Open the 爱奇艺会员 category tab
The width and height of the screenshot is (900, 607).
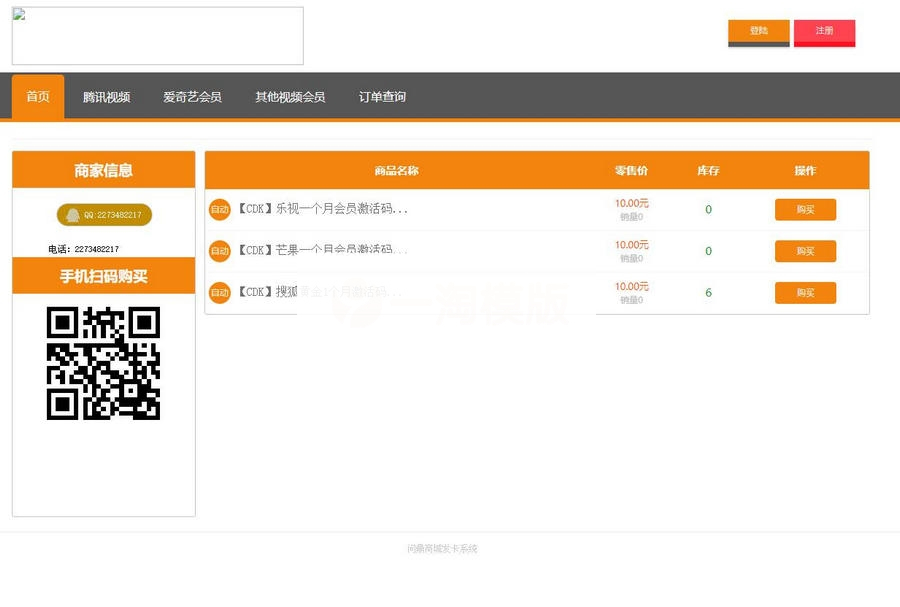coord(192,97)
